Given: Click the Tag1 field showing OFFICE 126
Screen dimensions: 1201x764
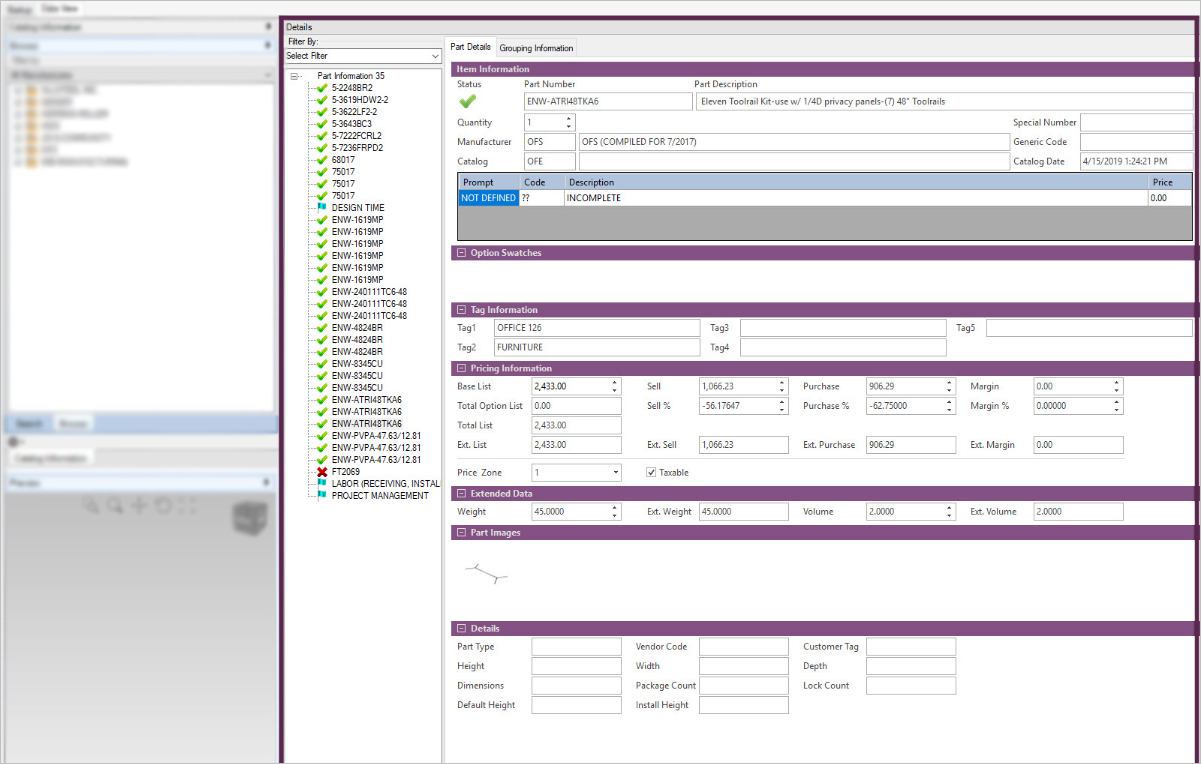Looking at the screenshot, I should coord(597,328).
